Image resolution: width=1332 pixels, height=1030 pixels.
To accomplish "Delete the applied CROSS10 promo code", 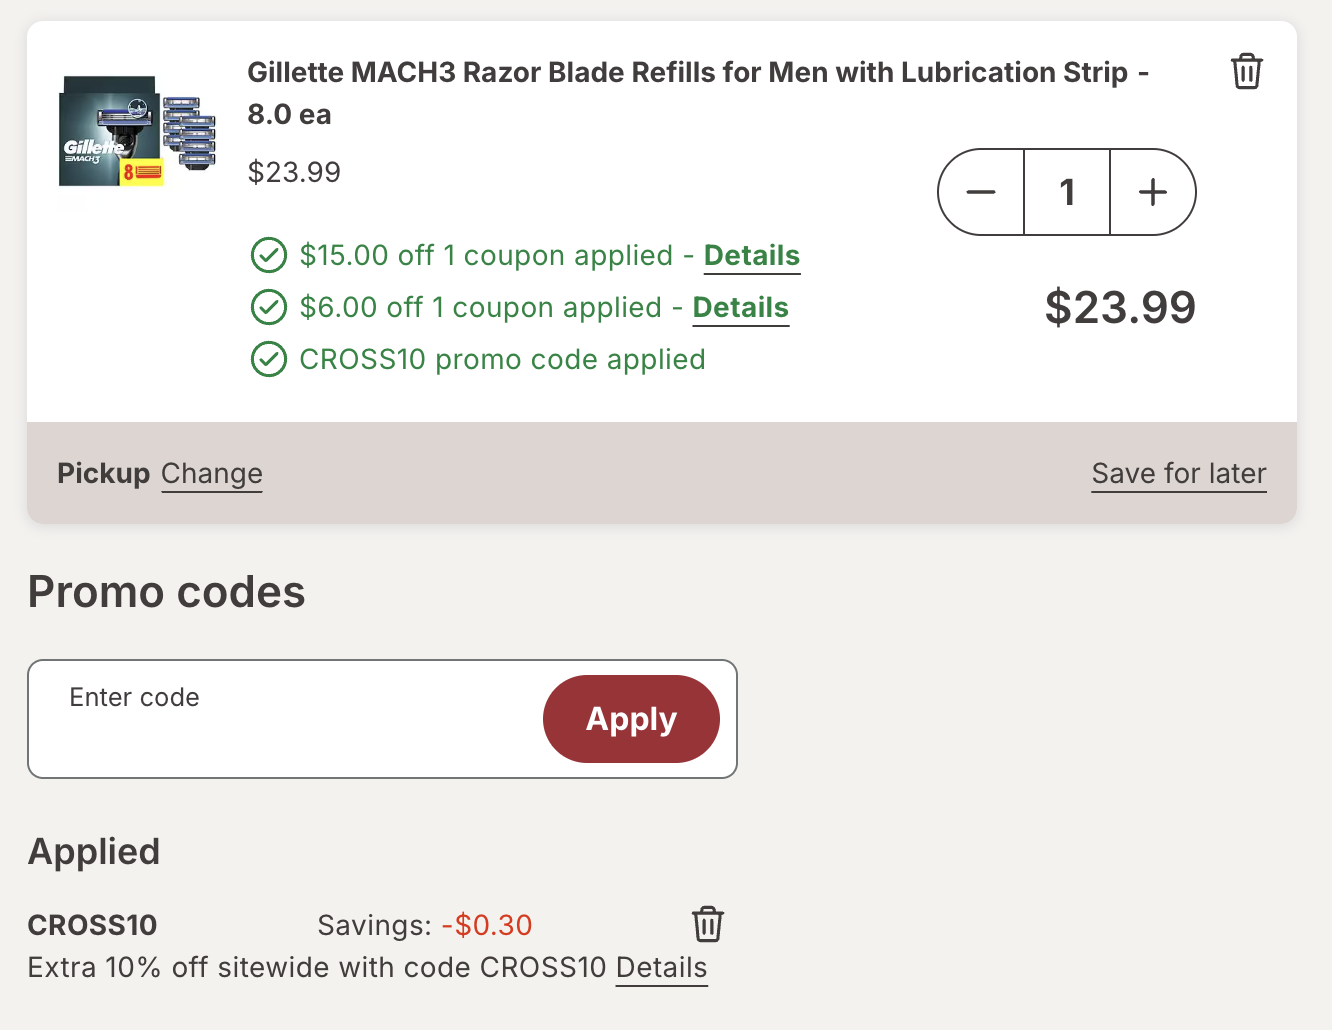I will click(x=707, y=924).
